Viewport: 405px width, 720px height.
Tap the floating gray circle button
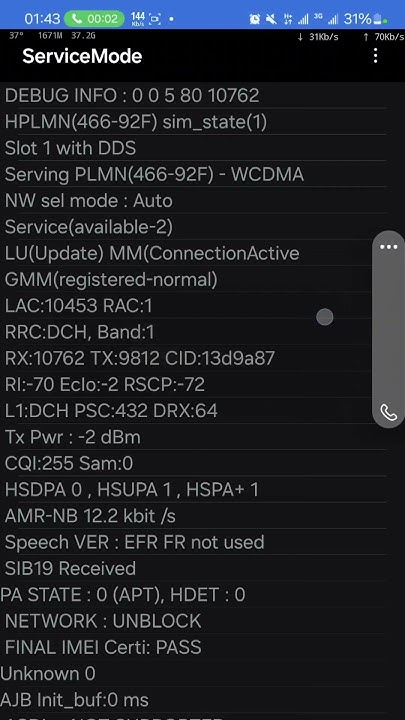click(x=325, y=317)
